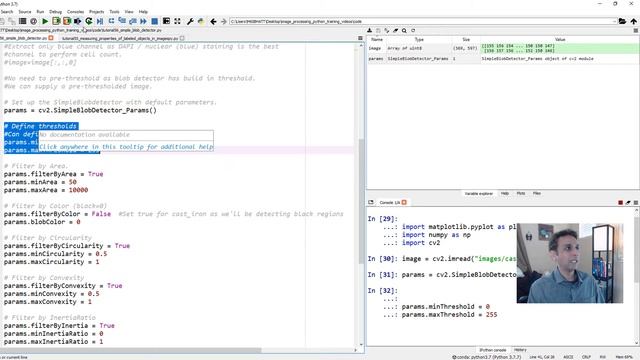640x360 pixels.
Task: Go back with the left arrow
Action: click(213, 21)
